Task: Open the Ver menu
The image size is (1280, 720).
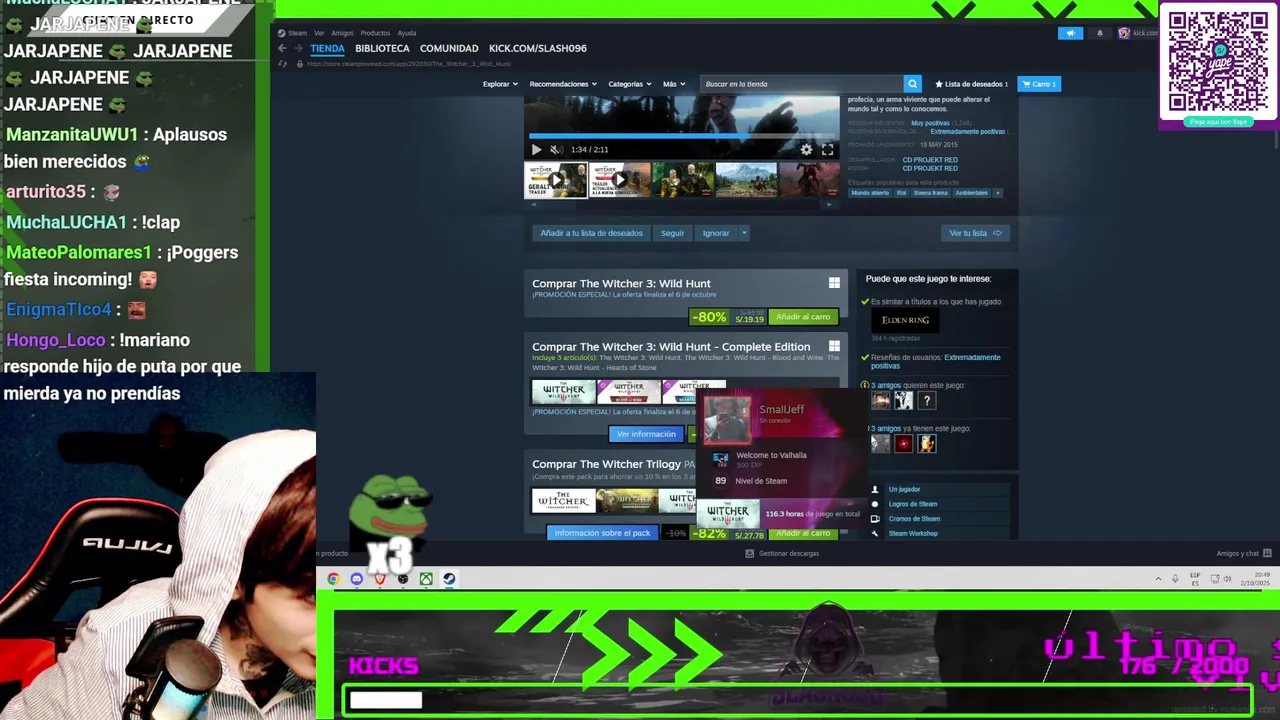Action: tap(319, 33)
